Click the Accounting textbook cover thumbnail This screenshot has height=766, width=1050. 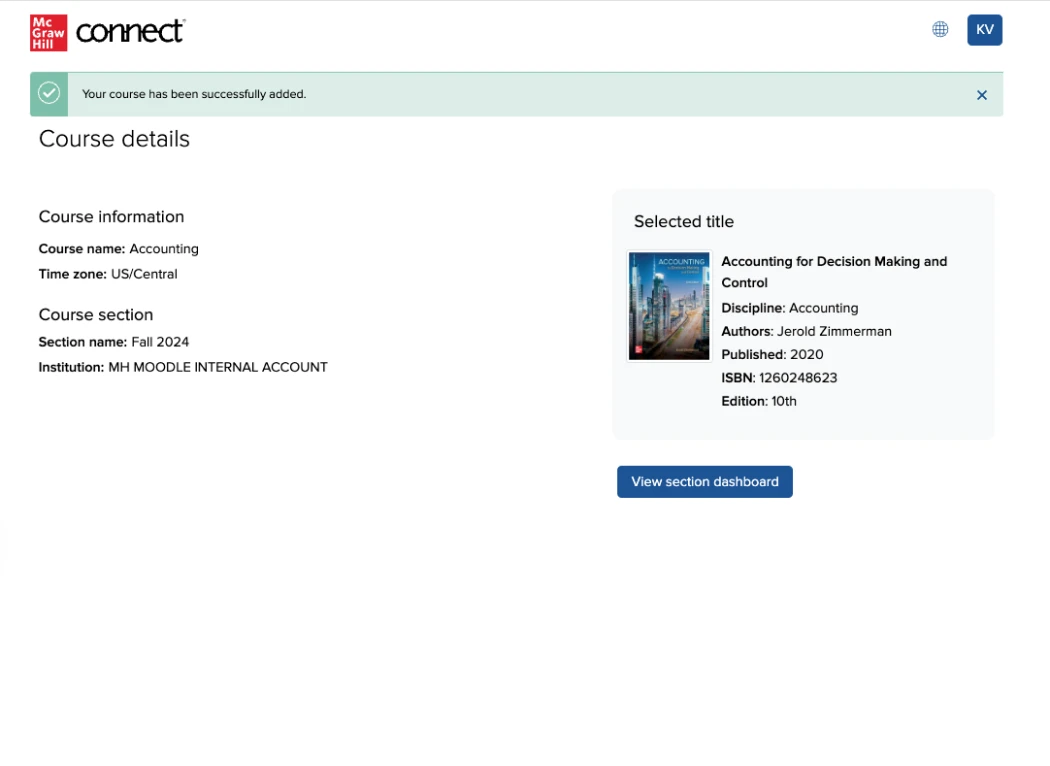coord(669,306)
